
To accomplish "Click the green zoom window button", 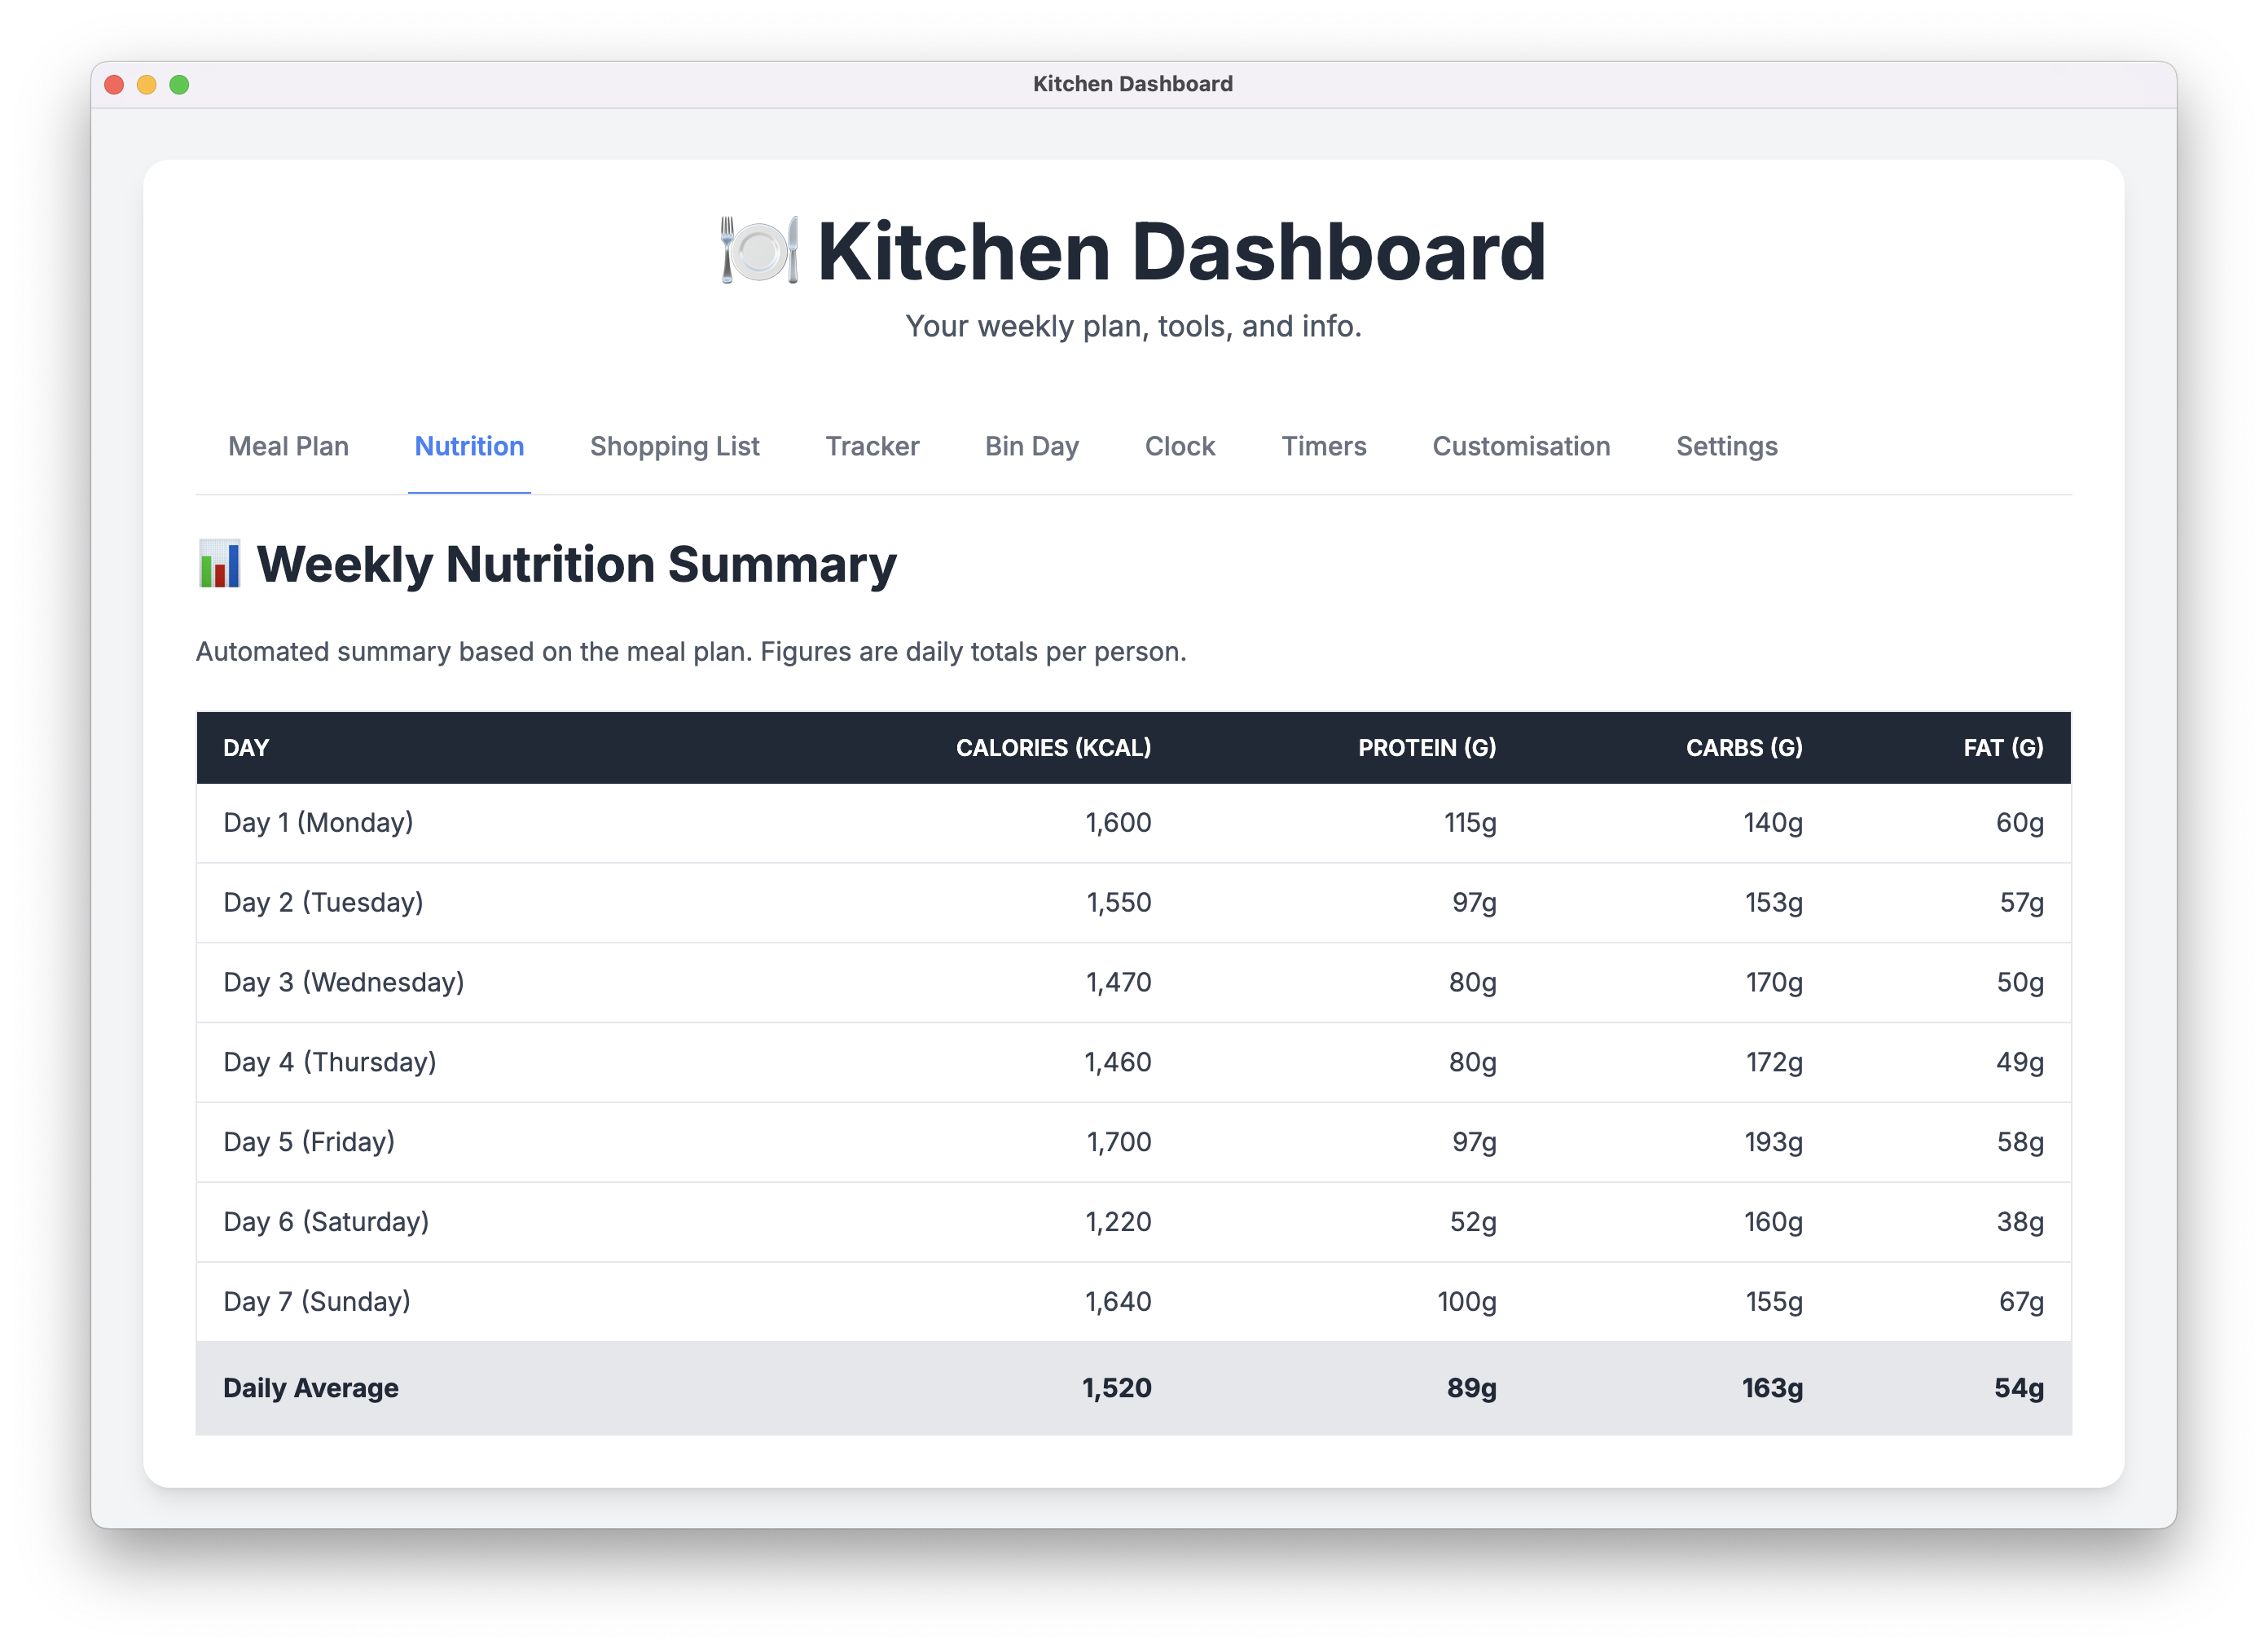I will pyautogui.click(x=179, y=85).
